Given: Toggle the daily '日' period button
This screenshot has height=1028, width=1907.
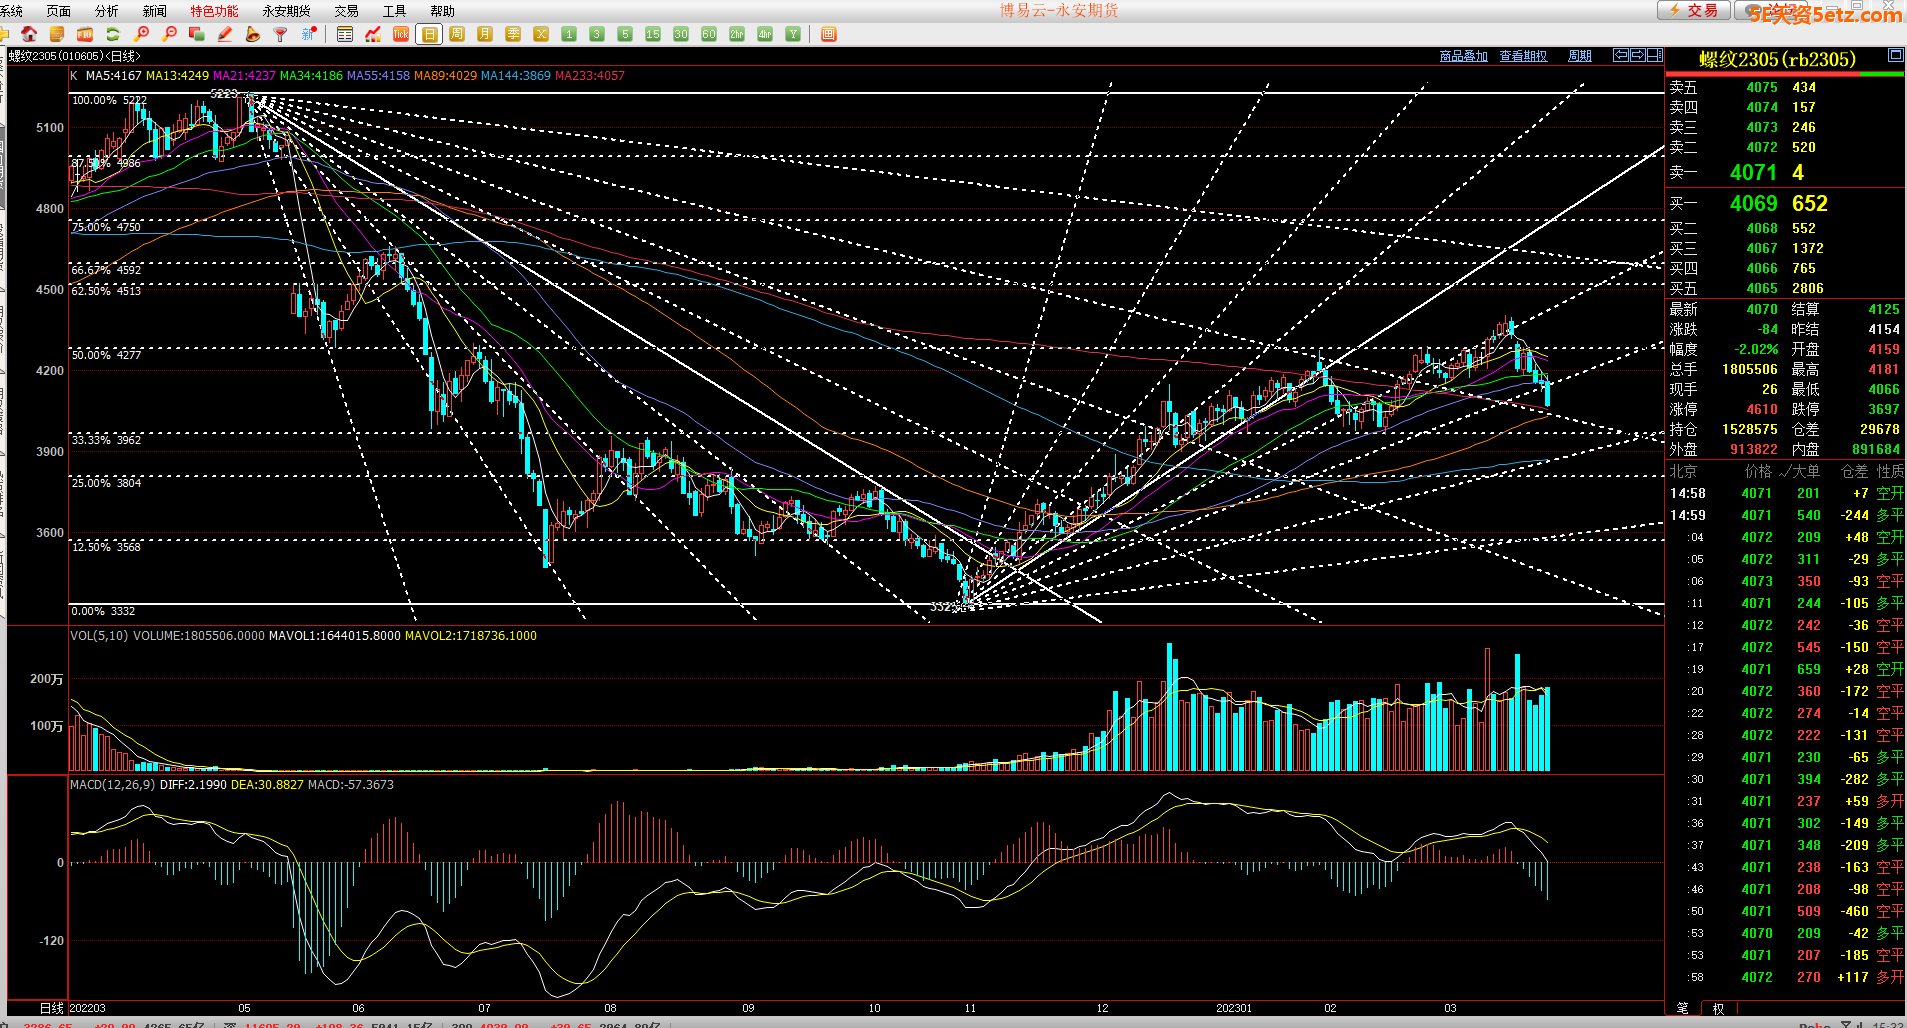Looking at the screenshot, I should coord(429,34).
